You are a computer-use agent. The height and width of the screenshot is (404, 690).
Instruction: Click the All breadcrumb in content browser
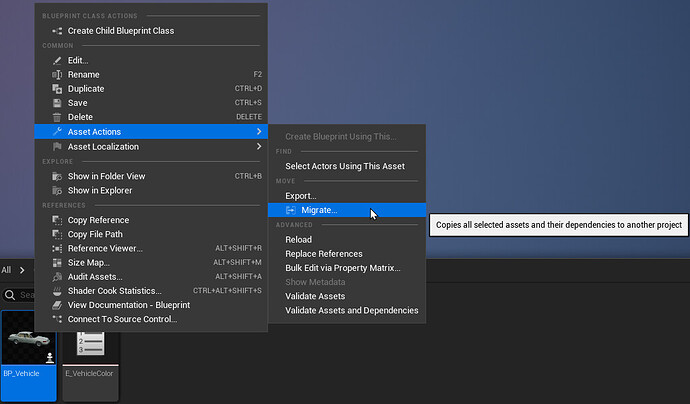click(x=7, y=270)
